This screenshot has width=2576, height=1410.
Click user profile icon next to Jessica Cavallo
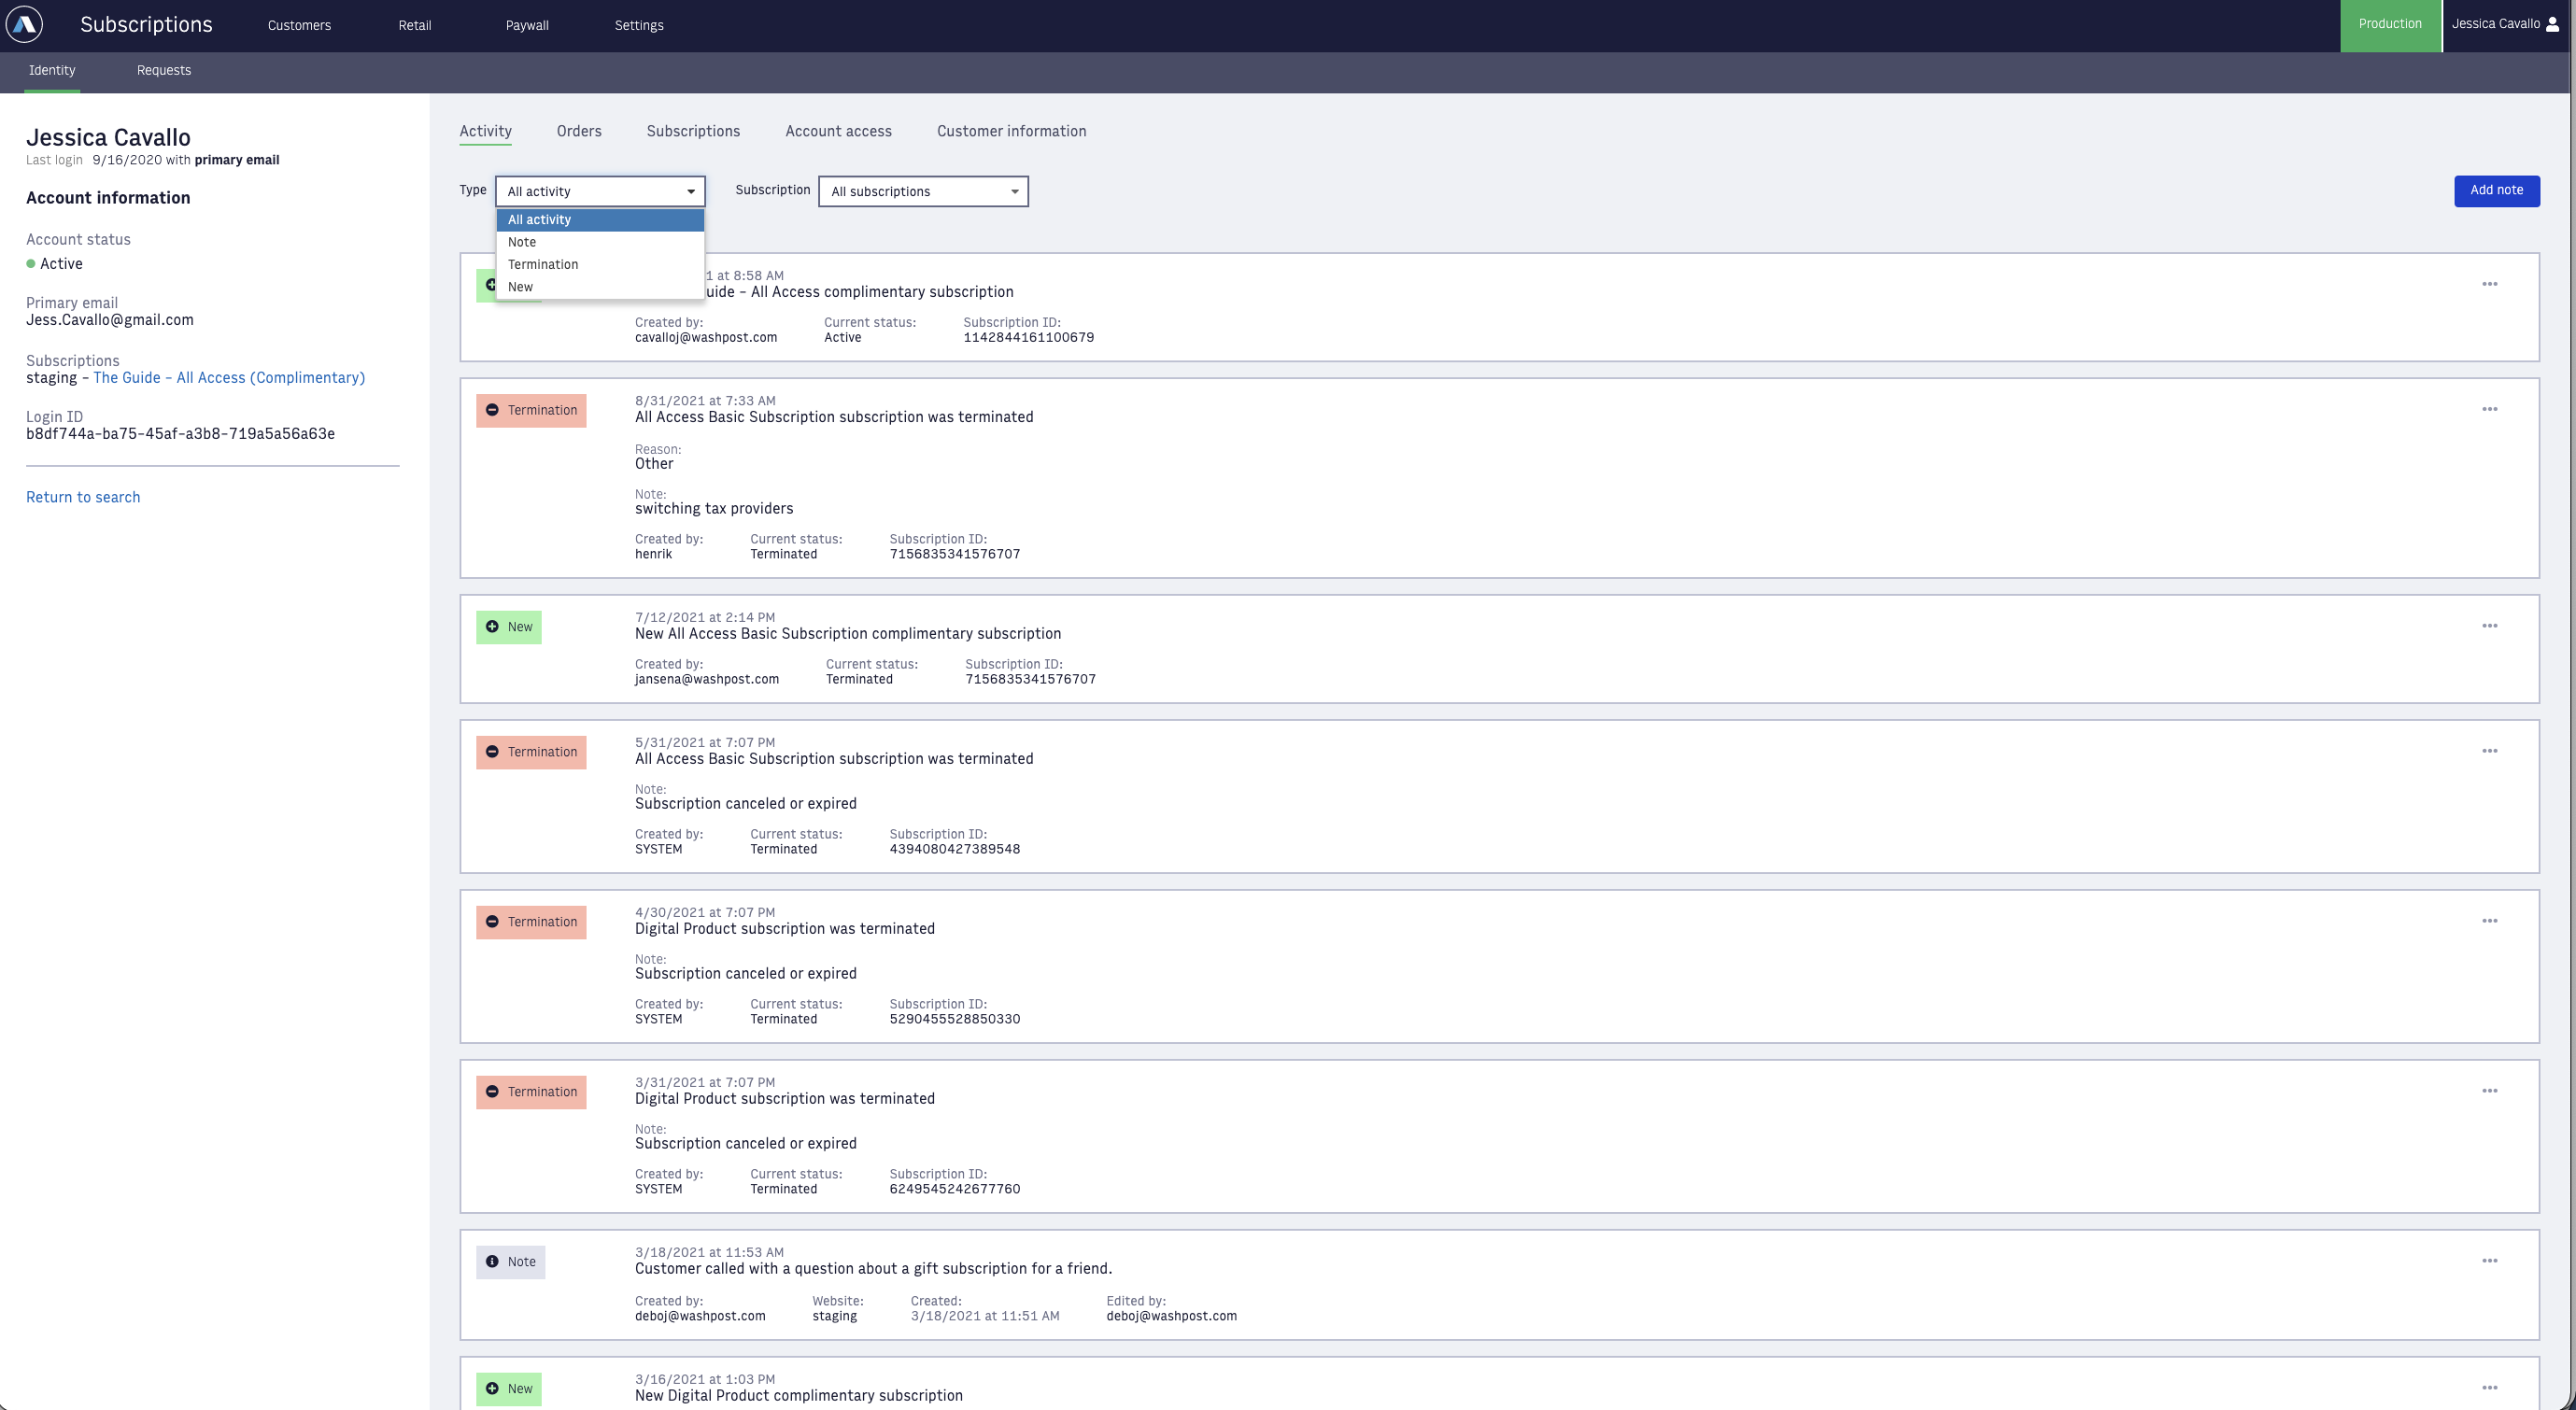pyautogui.click(x=2552, y=24)
